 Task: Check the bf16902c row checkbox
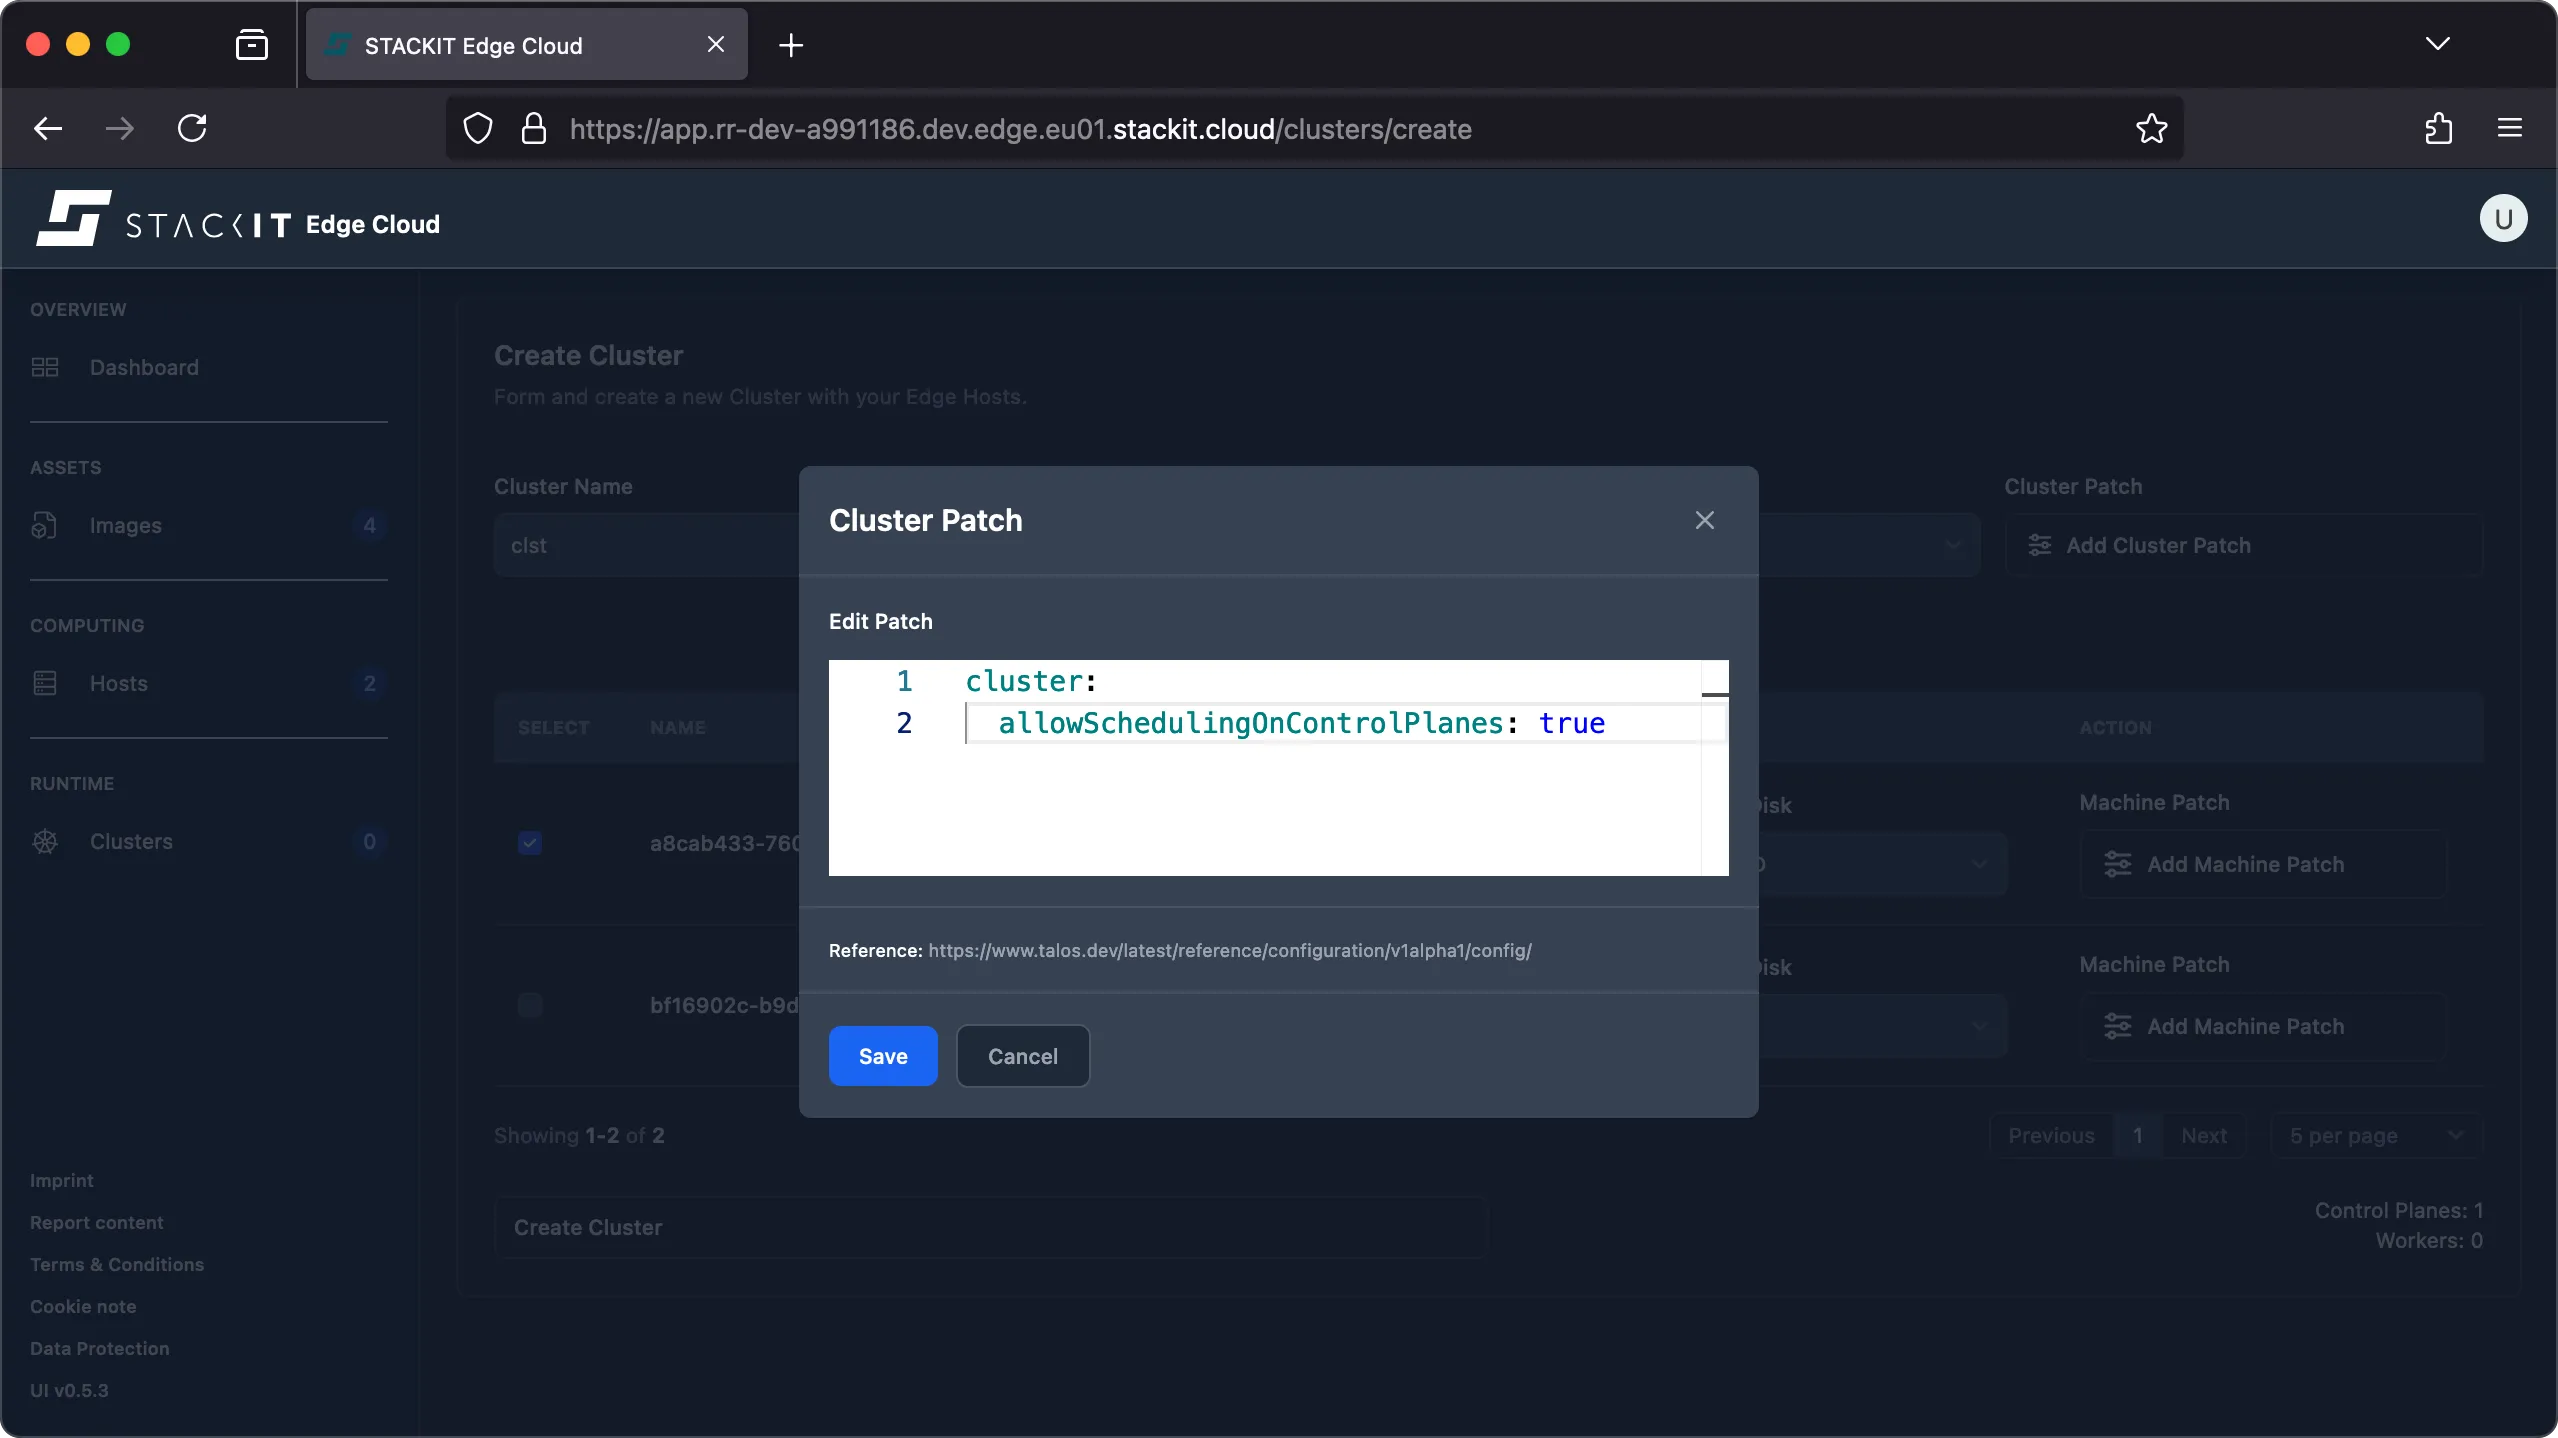point(529,1006)
